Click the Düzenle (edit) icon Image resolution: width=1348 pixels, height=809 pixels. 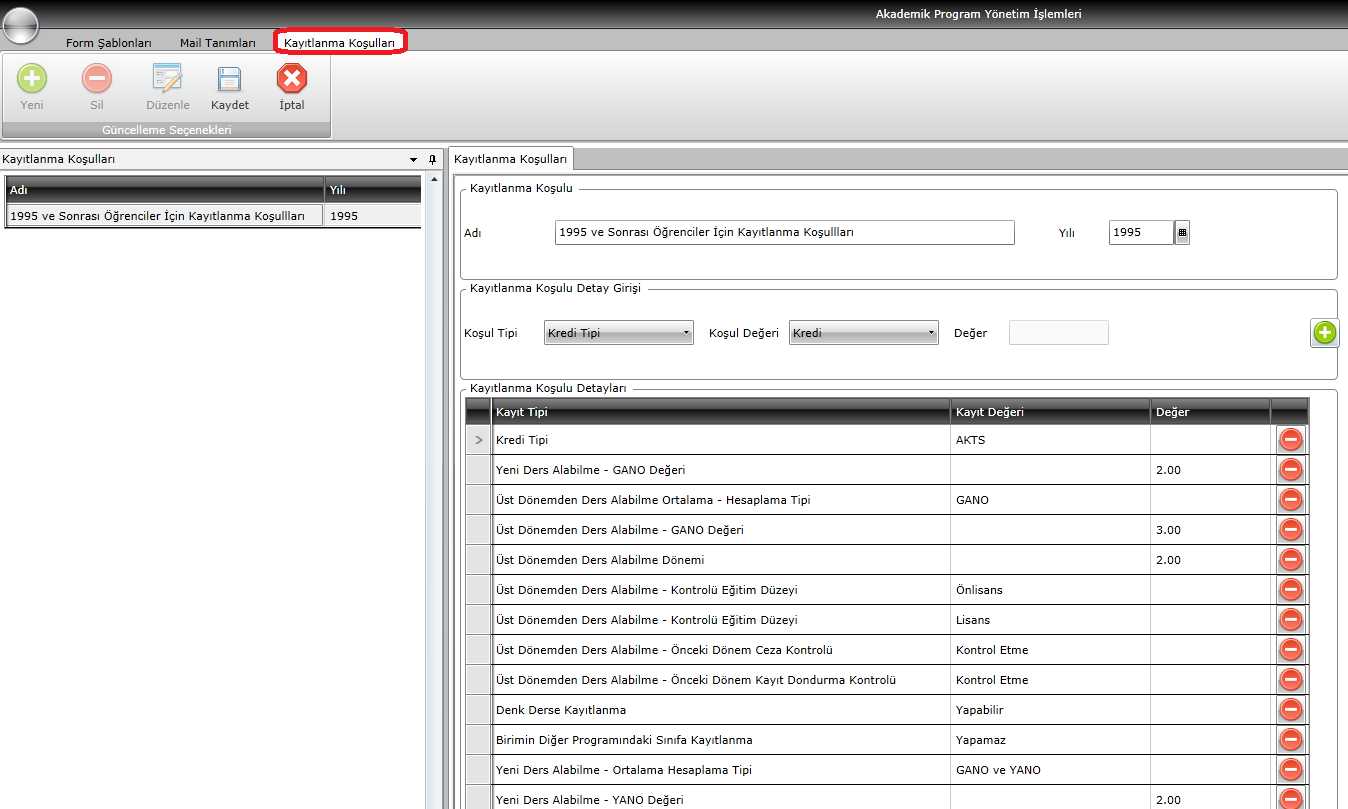click(x=167, y=79)
